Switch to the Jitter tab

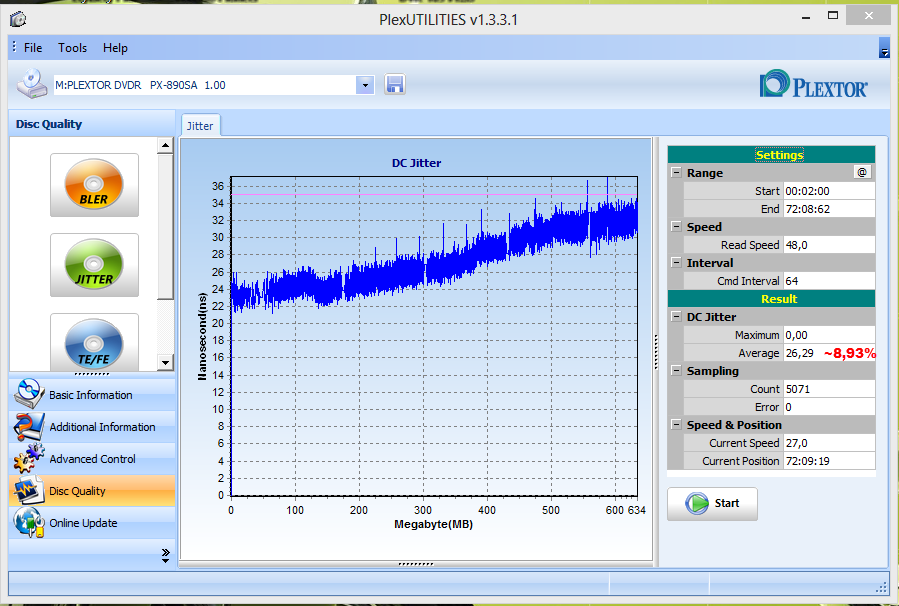(200, 126)
